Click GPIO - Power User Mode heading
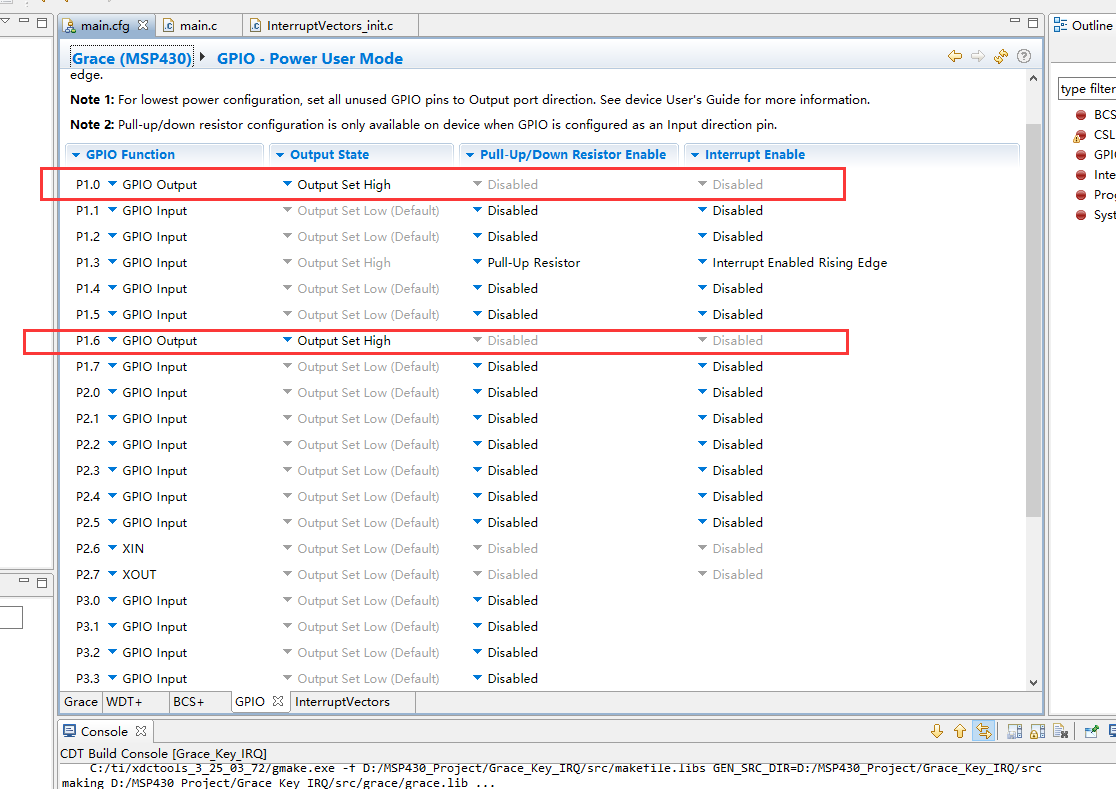 [310, 58]
